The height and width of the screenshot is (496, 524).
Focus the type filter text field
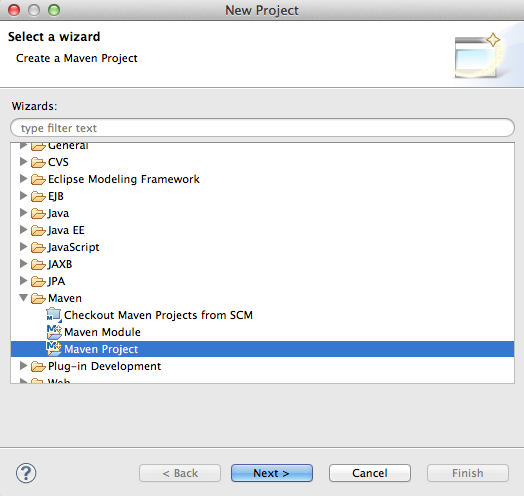(x=262, y=127)
